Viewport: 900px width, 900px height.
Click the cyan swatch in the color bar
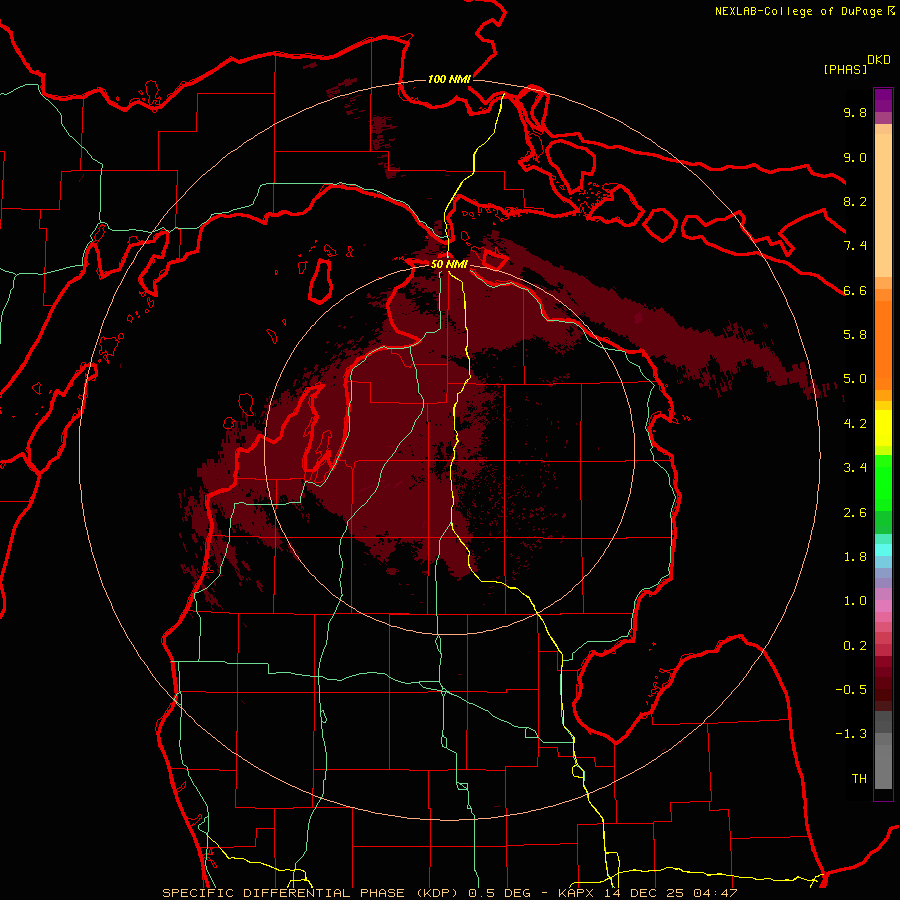coord(883,549)
